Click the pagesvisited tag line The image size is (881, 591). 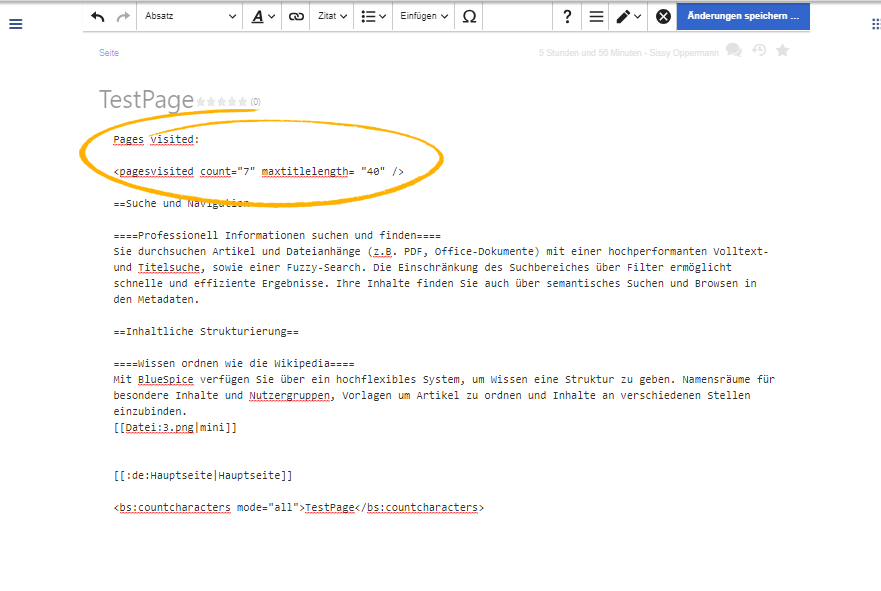pyautogui.click(x=258, y=171)
